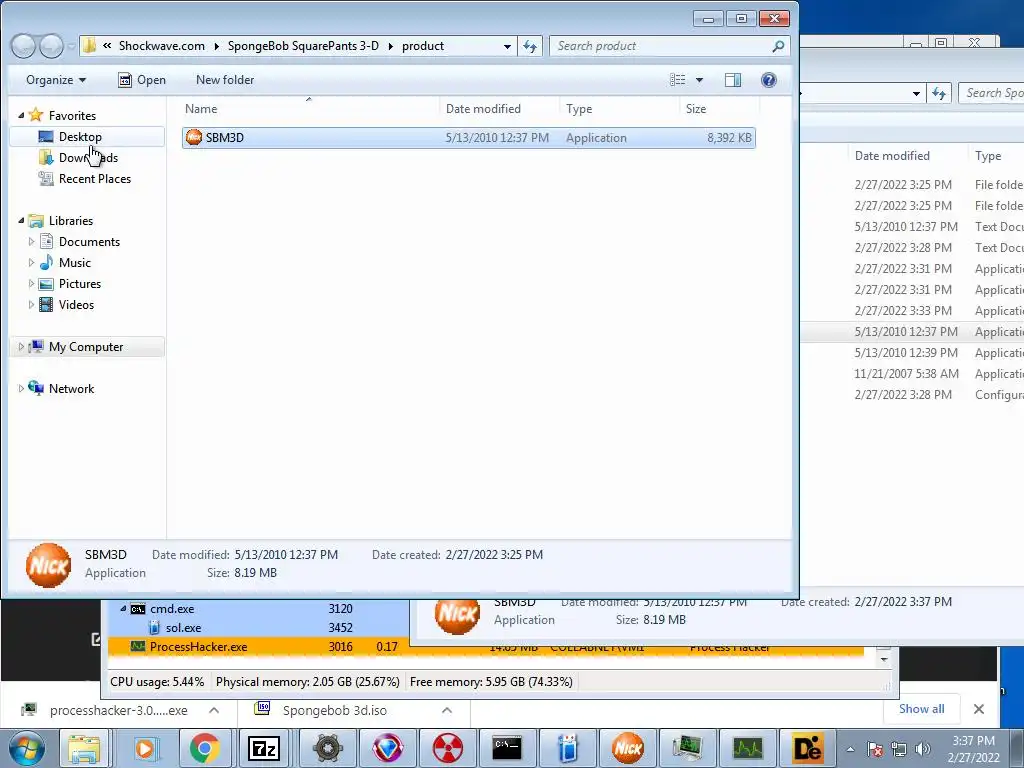
Task: Go to SpongeBob SquarePants 3-D breadcrumb
Action: [303, 46]
